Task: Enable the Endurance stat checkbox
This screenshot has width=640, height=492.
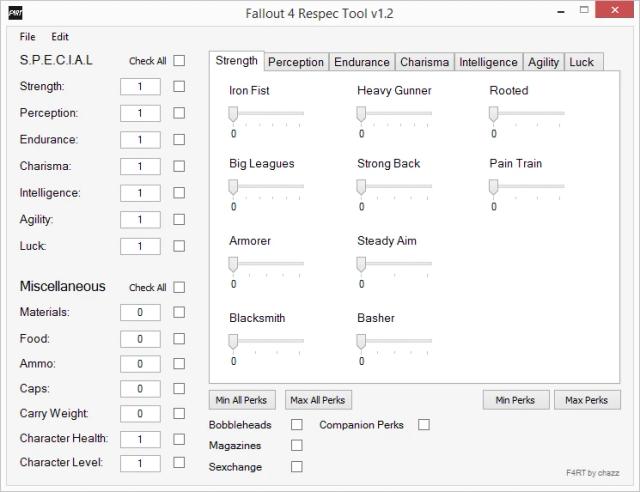Action: [179, 139]
